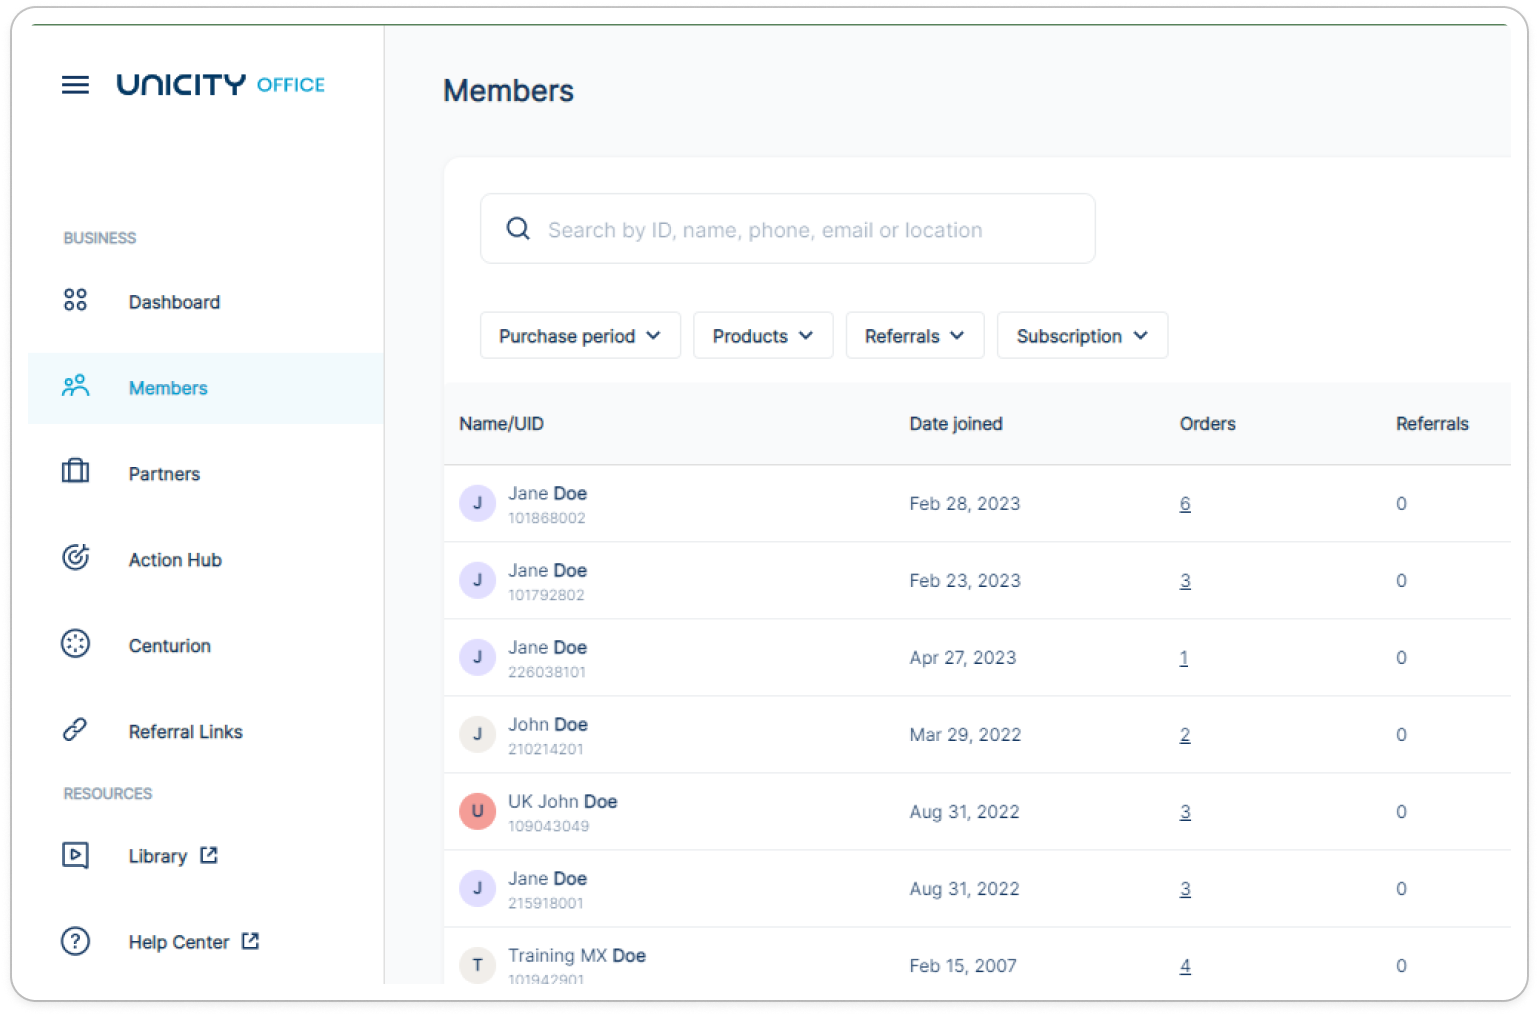Select Members in the sidebar

point(168,388)
